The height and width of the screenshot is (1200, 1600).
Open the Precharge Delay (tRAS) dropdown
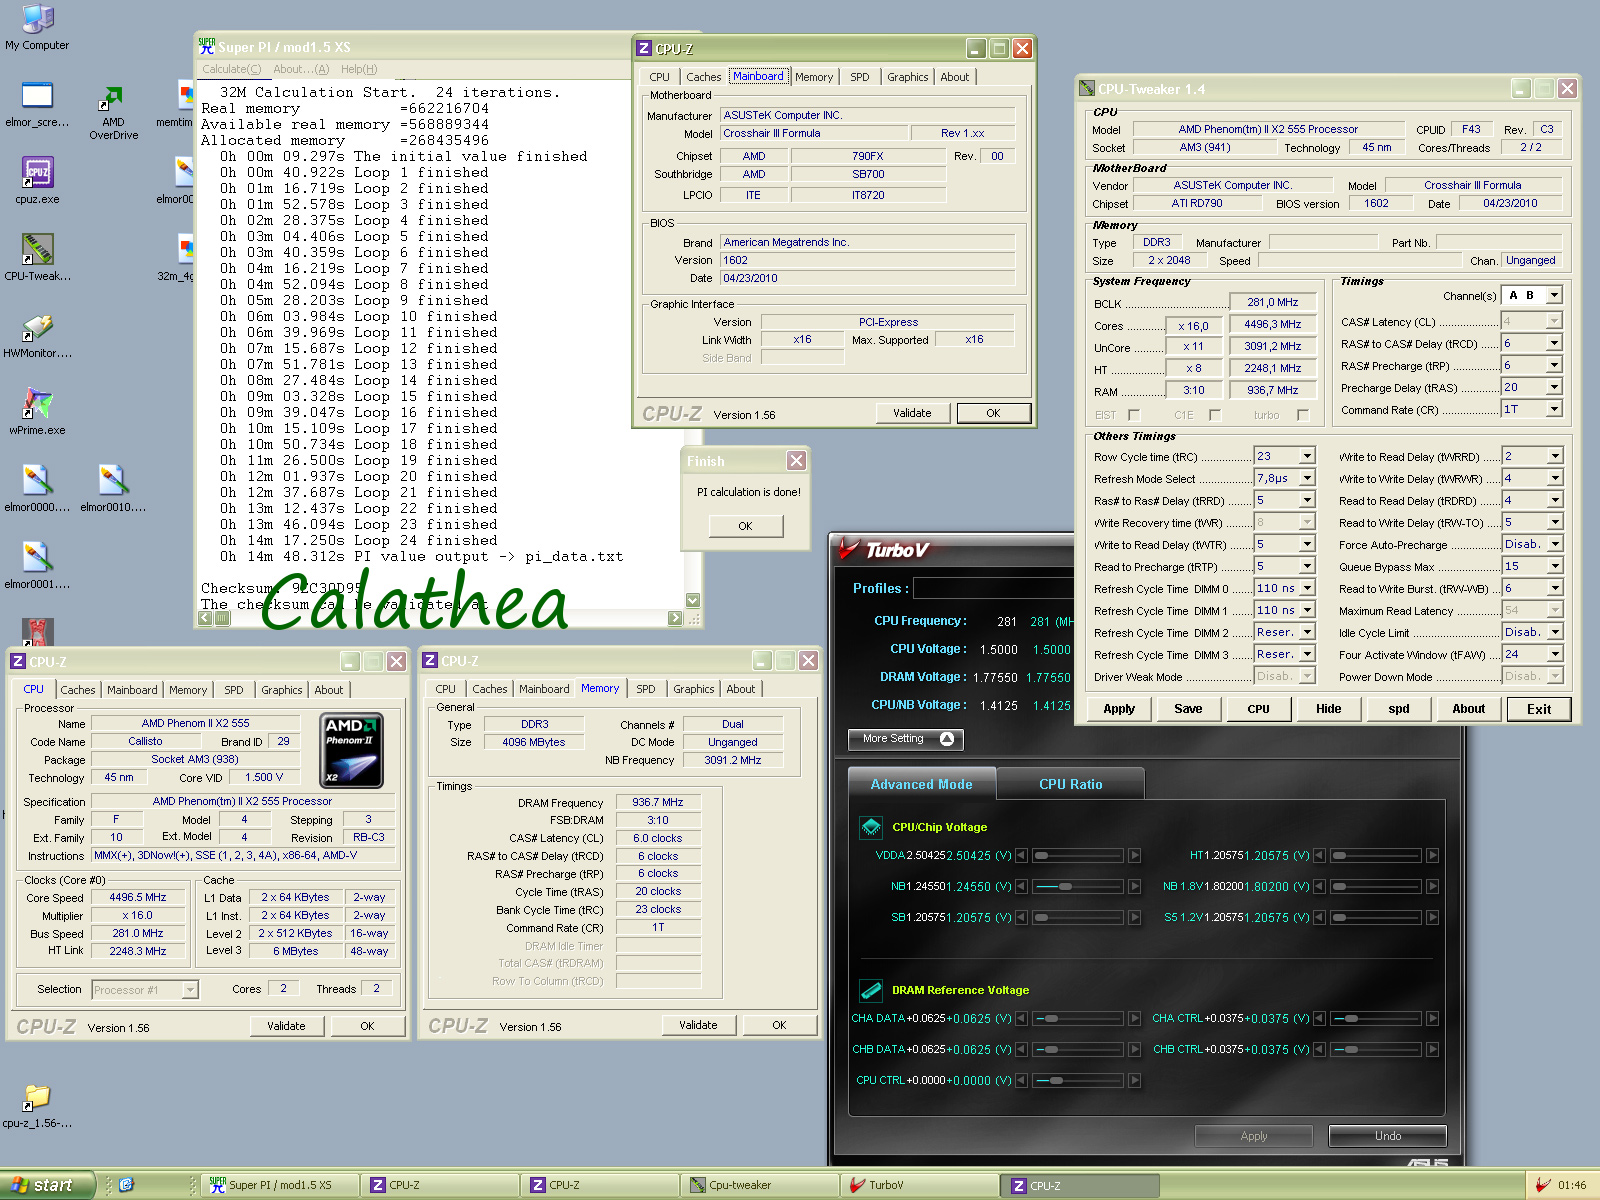coord(1554,387)
